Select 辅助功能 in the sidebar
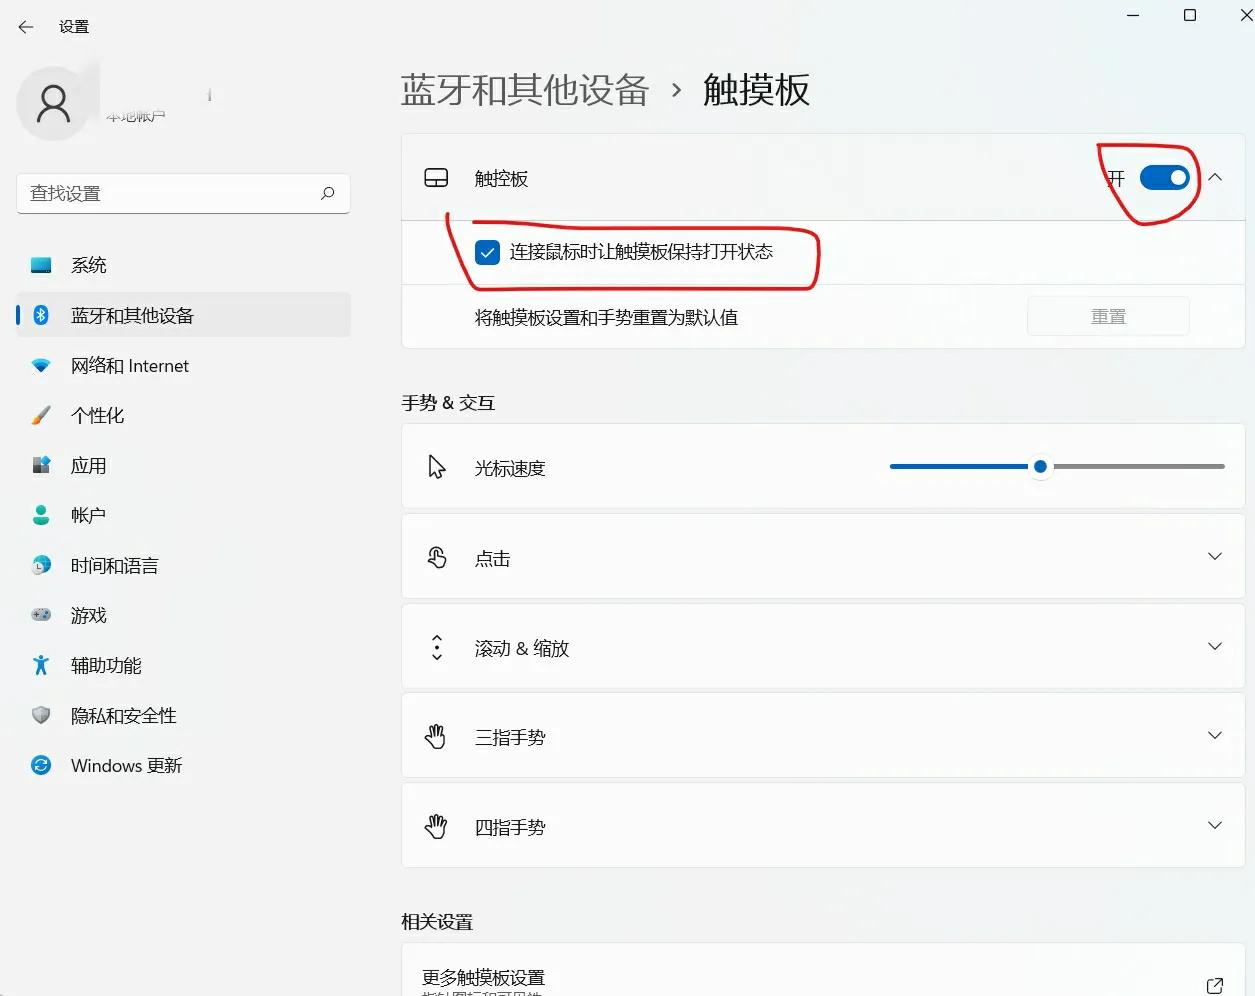 [105, 665]
